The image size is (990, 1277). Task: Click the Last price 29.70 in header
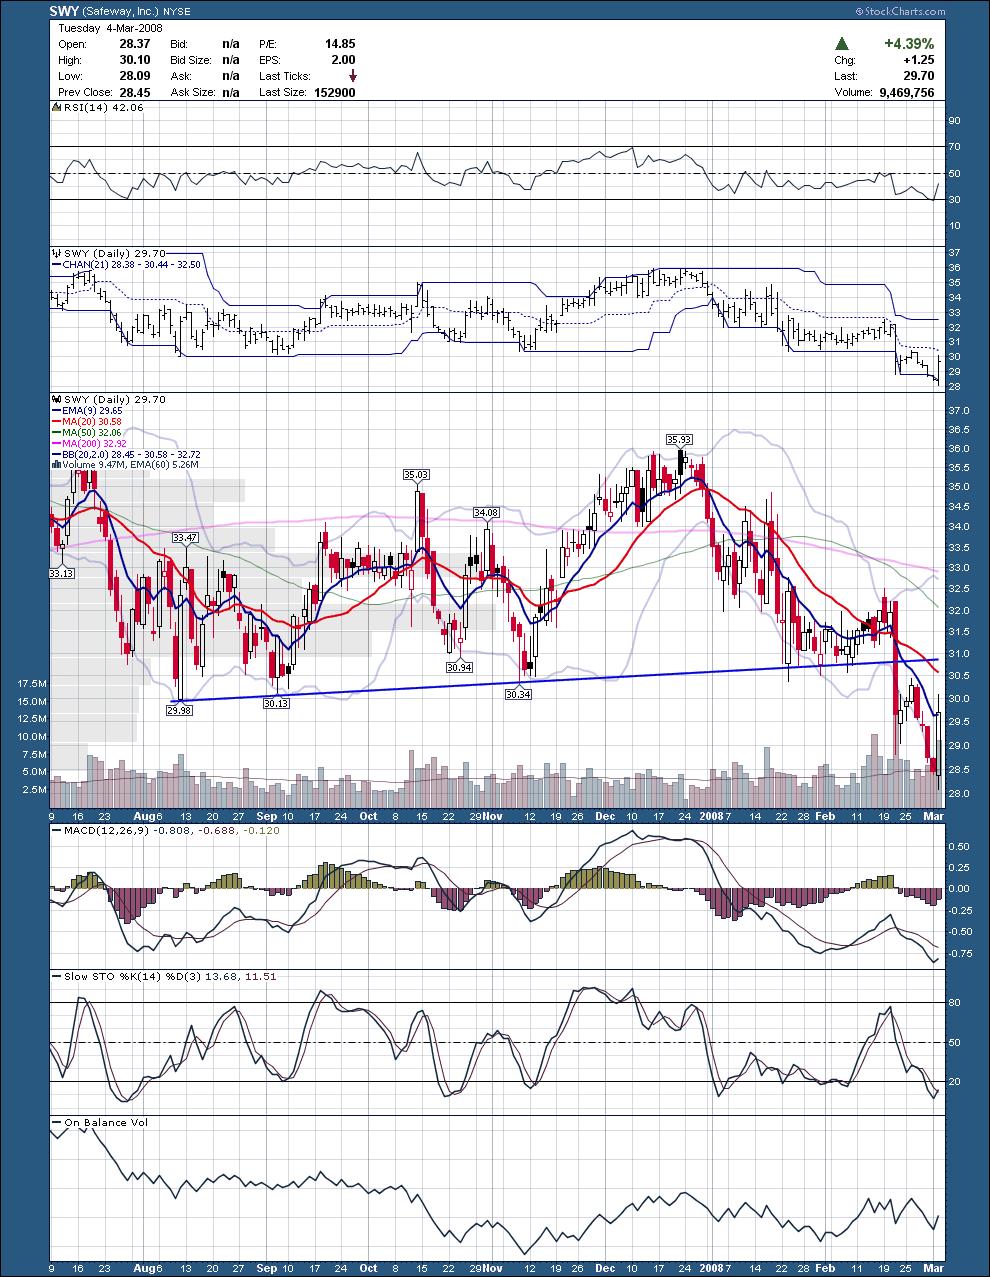point(920,76)
